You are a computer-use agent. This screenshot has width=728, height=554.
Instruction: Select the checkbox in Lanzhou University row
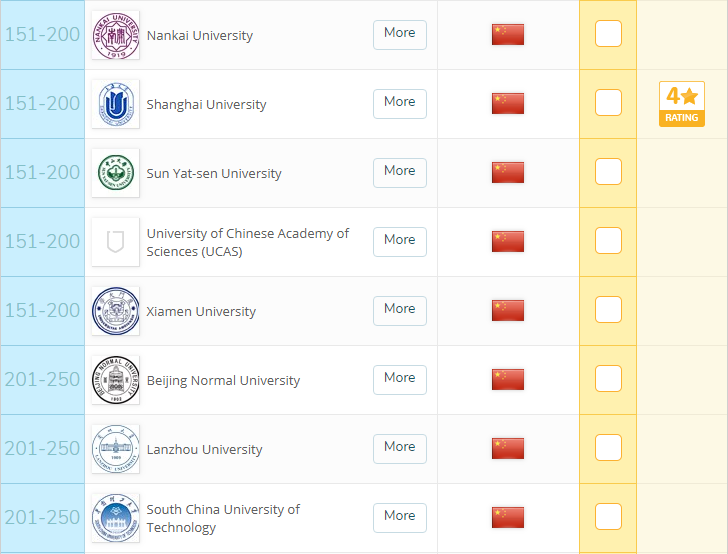click(608, 448)
